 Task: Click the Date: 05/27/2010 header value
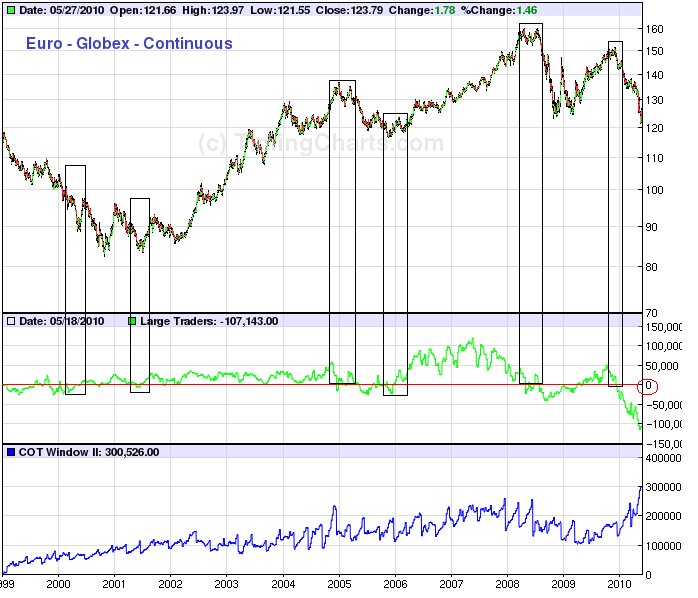(61, 10)
